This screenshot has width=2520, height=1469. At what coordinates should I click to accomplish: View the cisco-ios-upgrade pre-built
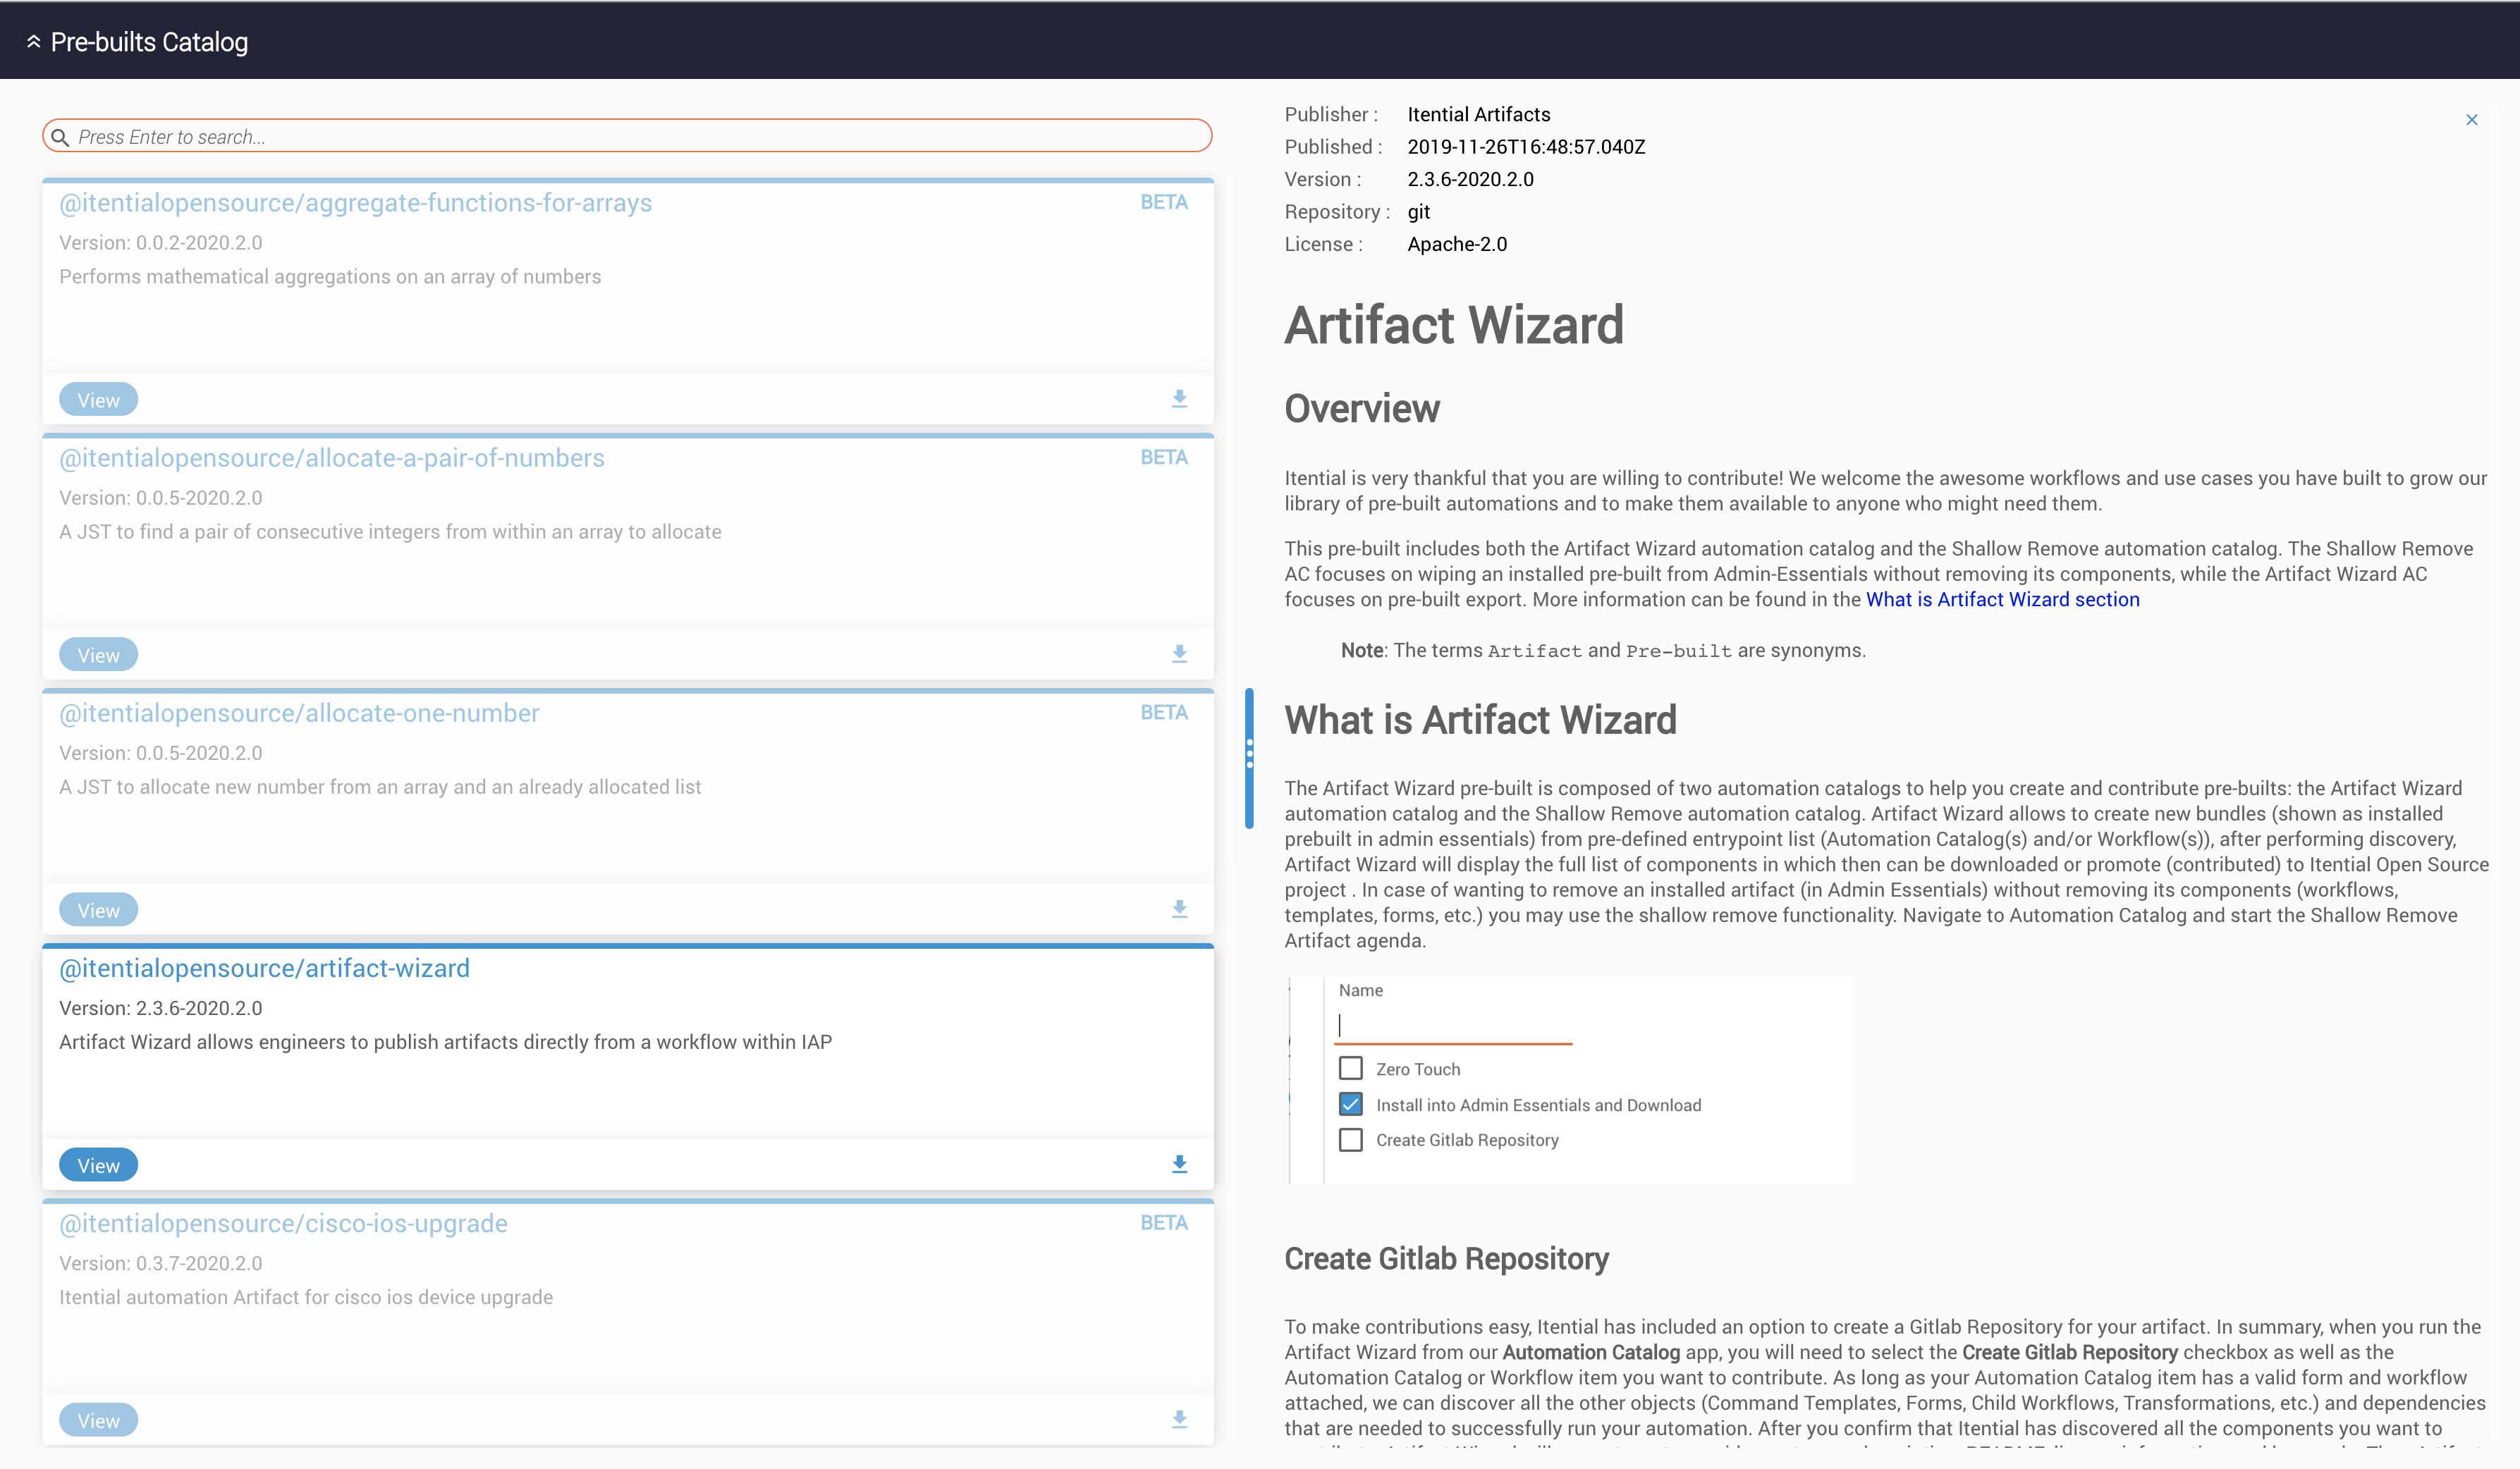pyautogui.click(x=98, y=1420)
